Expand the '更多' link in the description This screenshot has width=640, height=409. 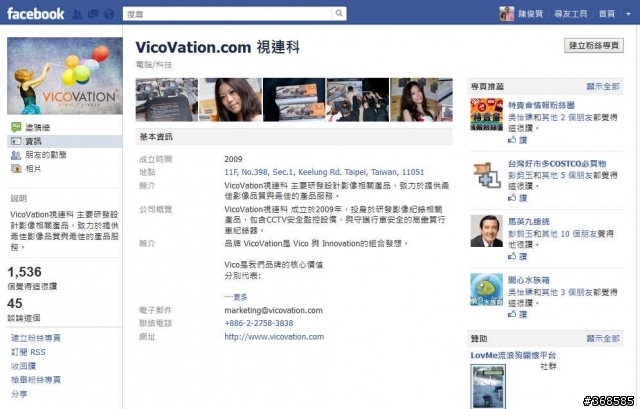[236, 297]
